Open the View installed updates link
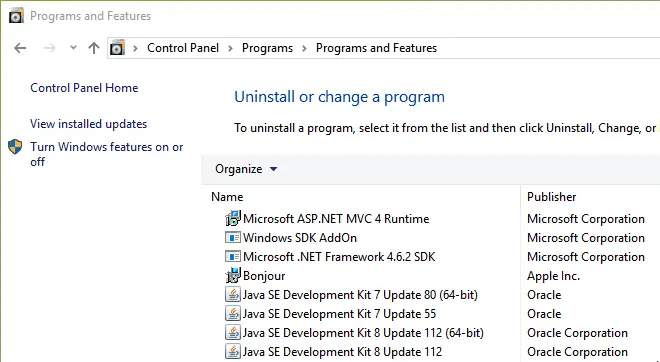The height and width of the screenshot is (362, 660). 88,124
